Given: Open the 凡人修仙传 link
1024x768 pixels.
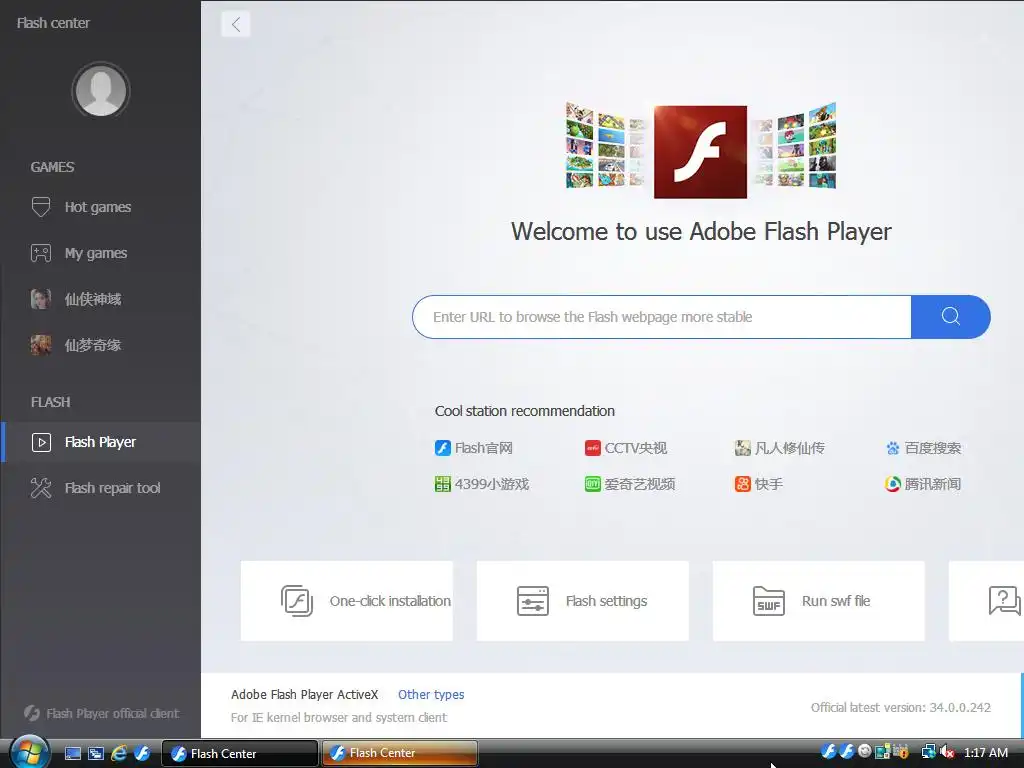Looking at the screenshot, I should [780, 448].
